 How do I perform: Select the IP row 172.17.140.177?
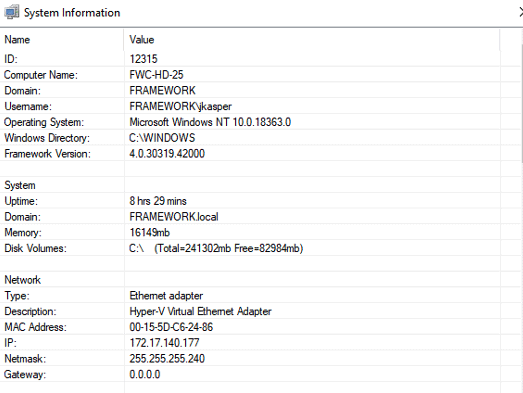(250, 343)
